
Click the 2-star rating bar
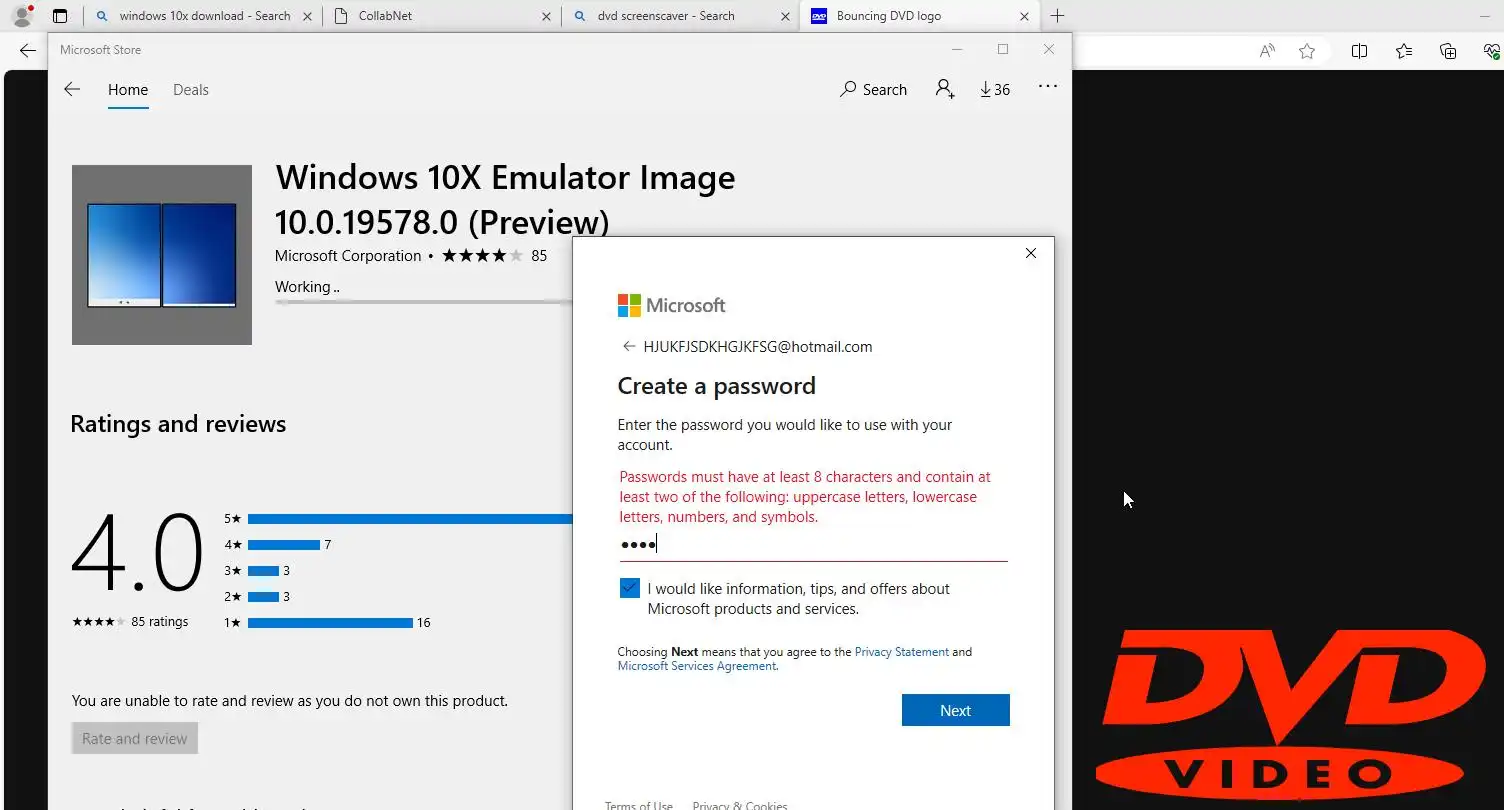coord(263,597)
